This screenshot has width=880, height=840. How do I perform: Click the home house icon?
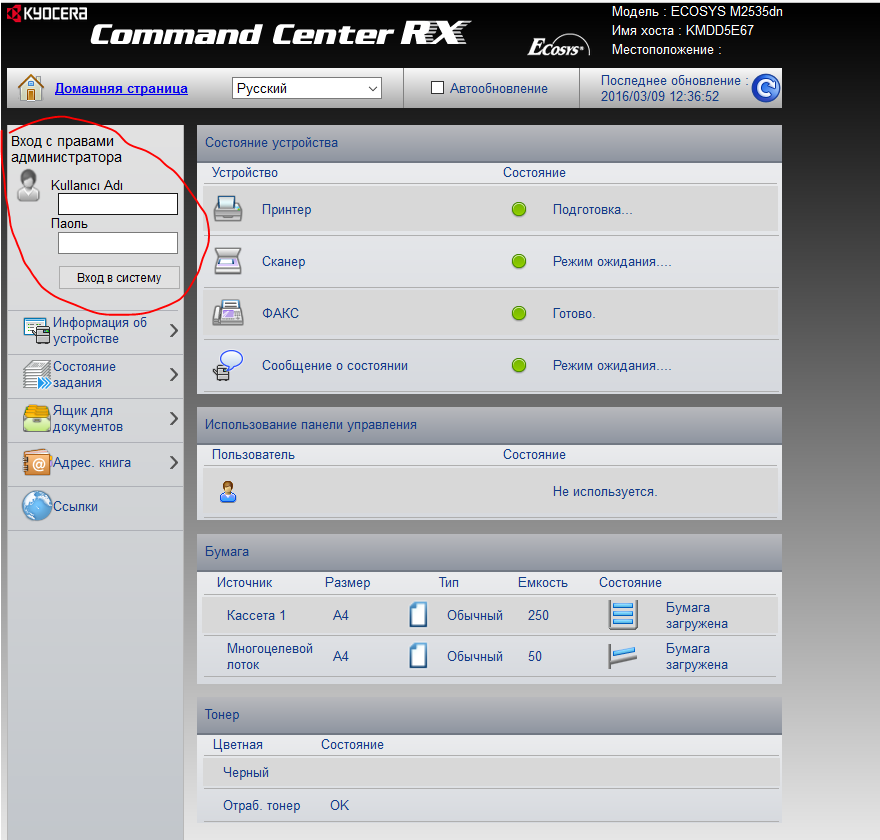point(31,88)
